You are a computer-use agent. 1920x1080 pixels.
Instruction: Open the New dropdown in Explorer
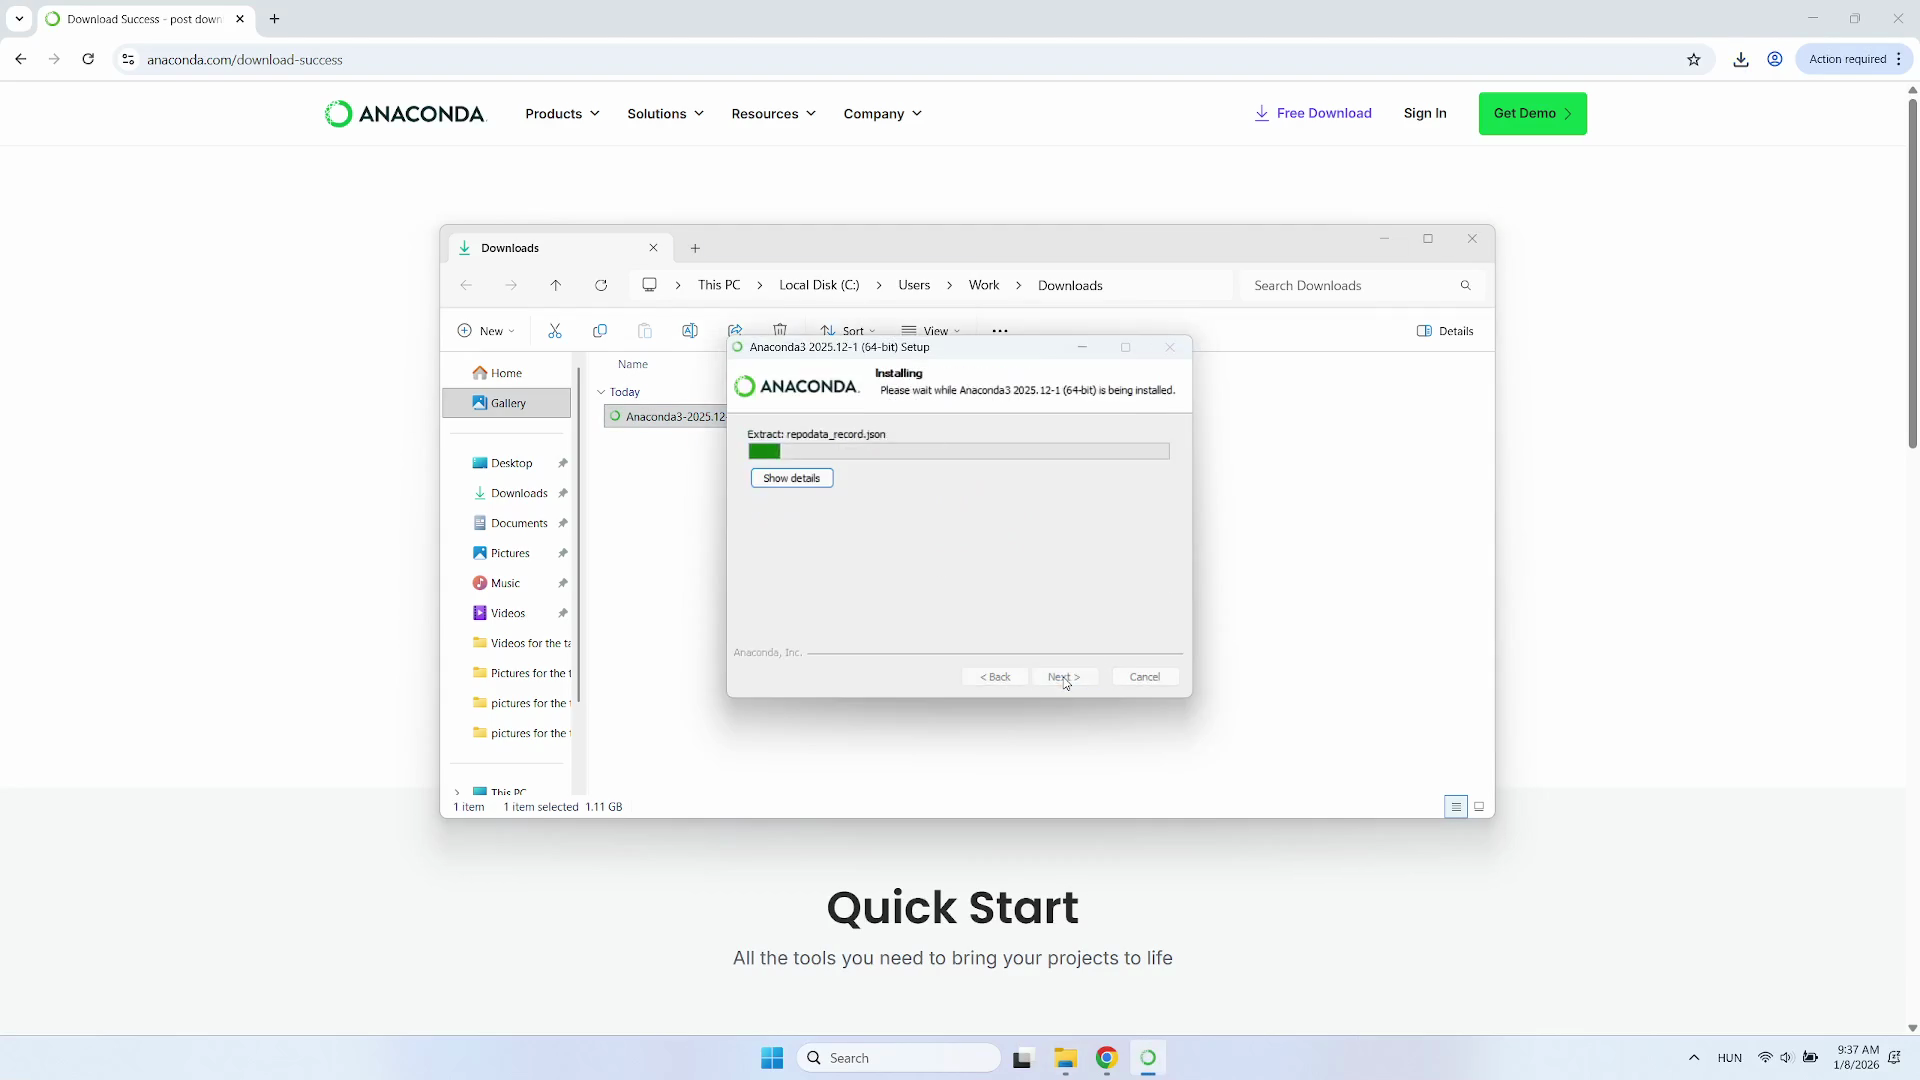tap(486, 331)
